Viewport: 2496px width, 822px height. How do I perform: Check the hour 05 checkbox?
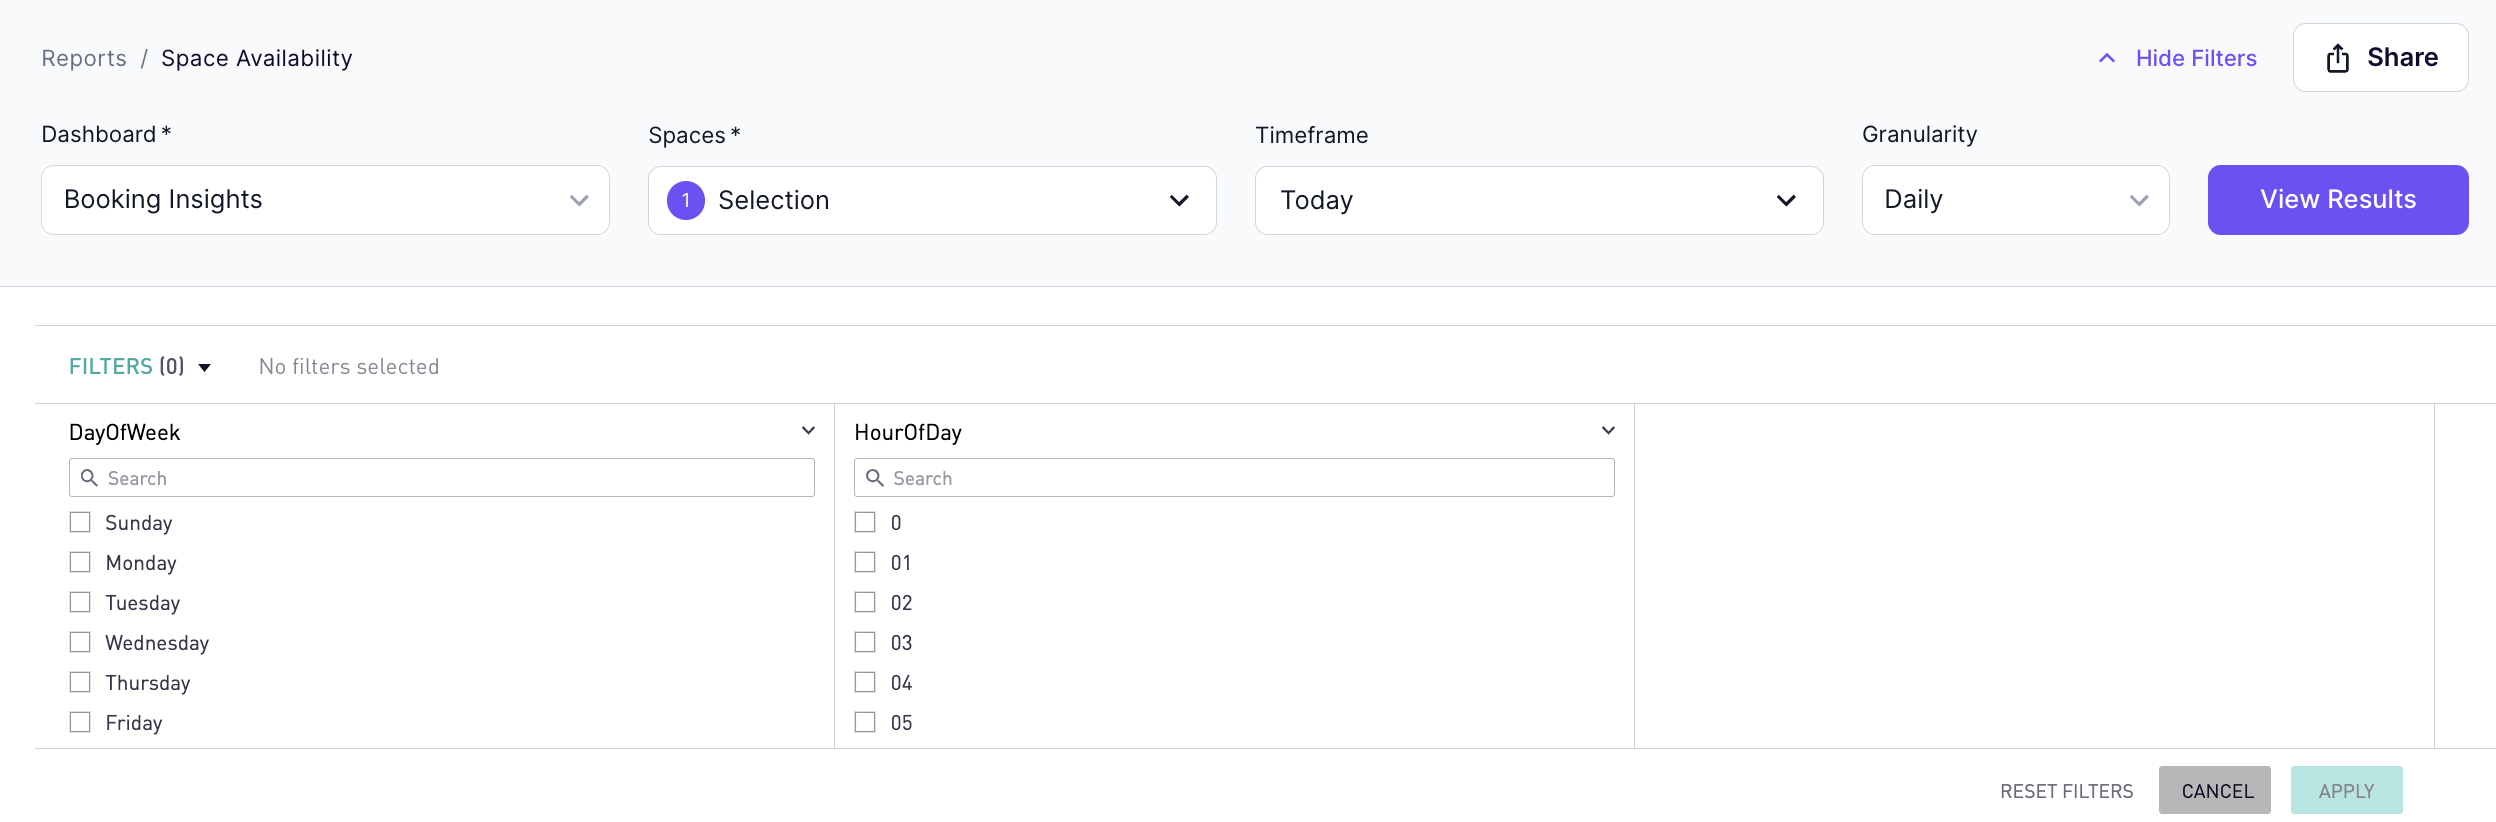tap(865, 722)
